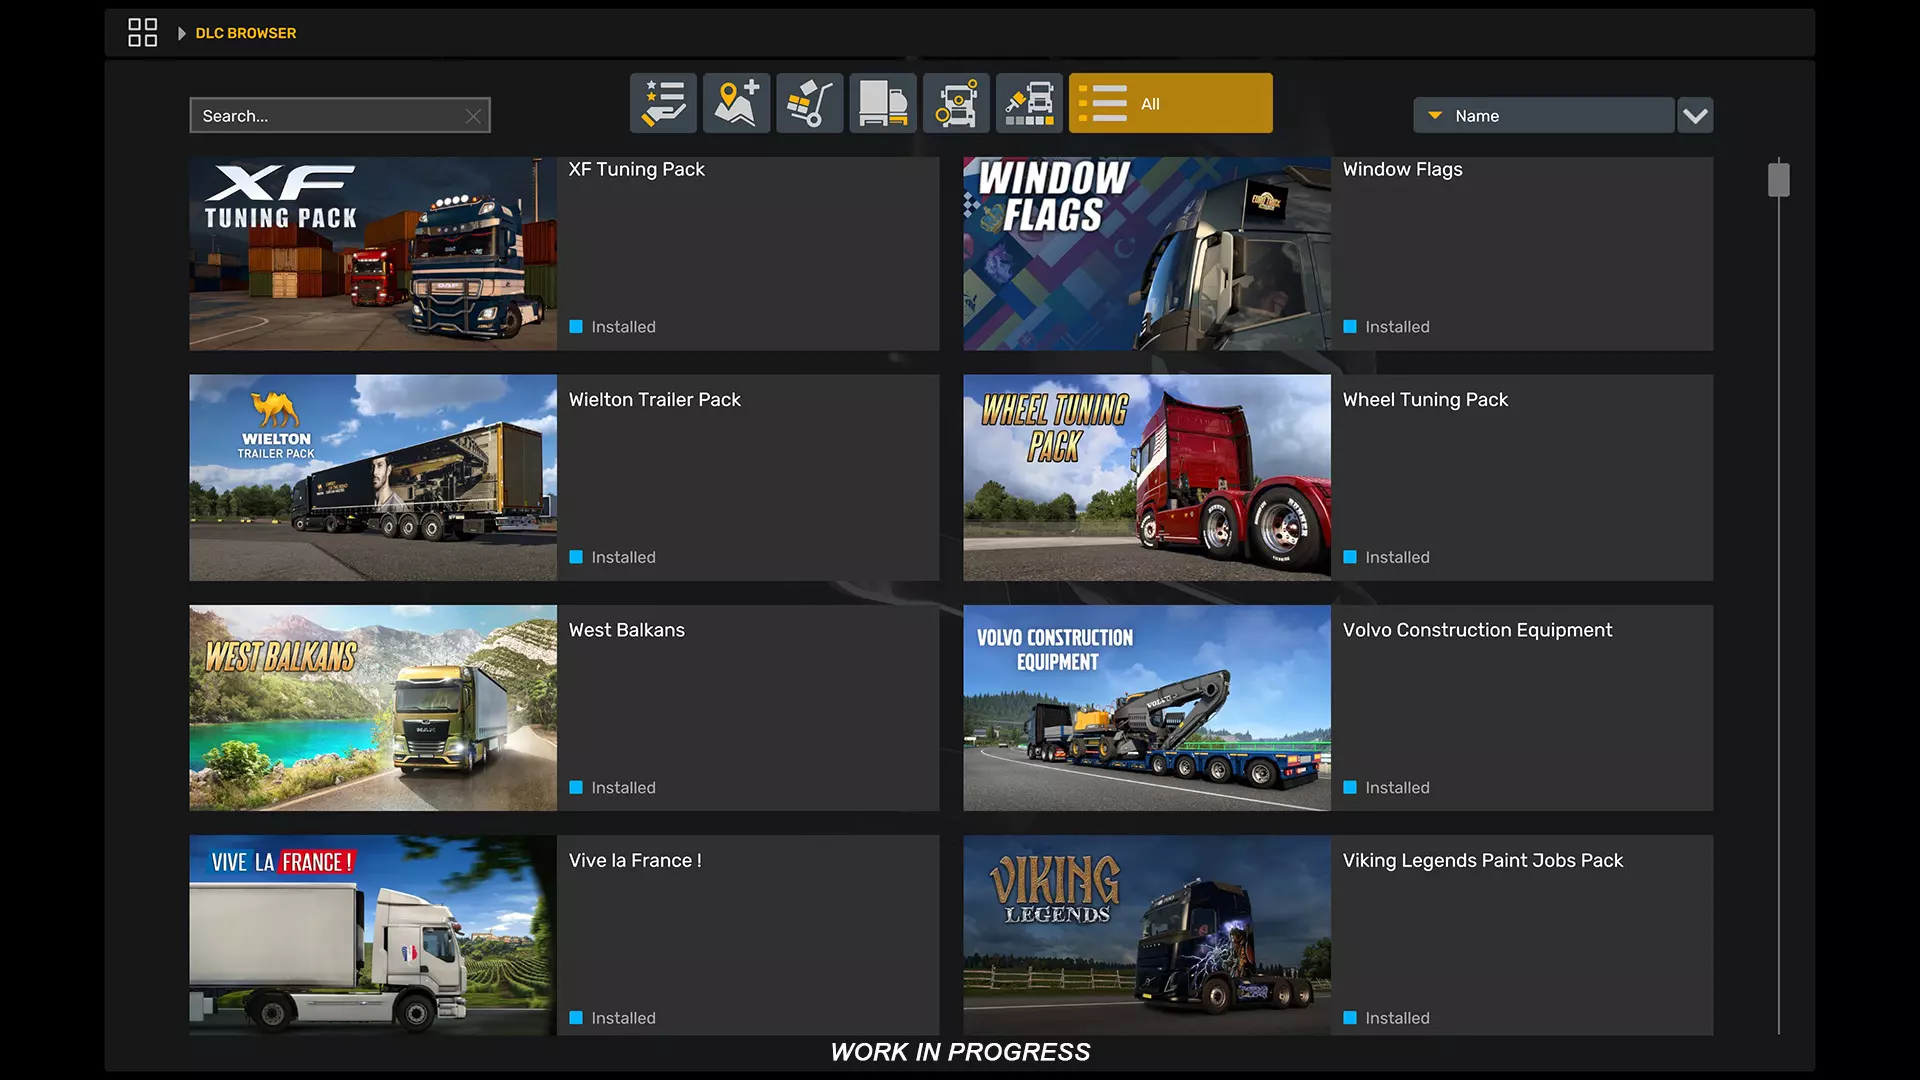
Task: Open the Viking Legends Paint Jobs Pack title
Action: (x=1482, y=861)
